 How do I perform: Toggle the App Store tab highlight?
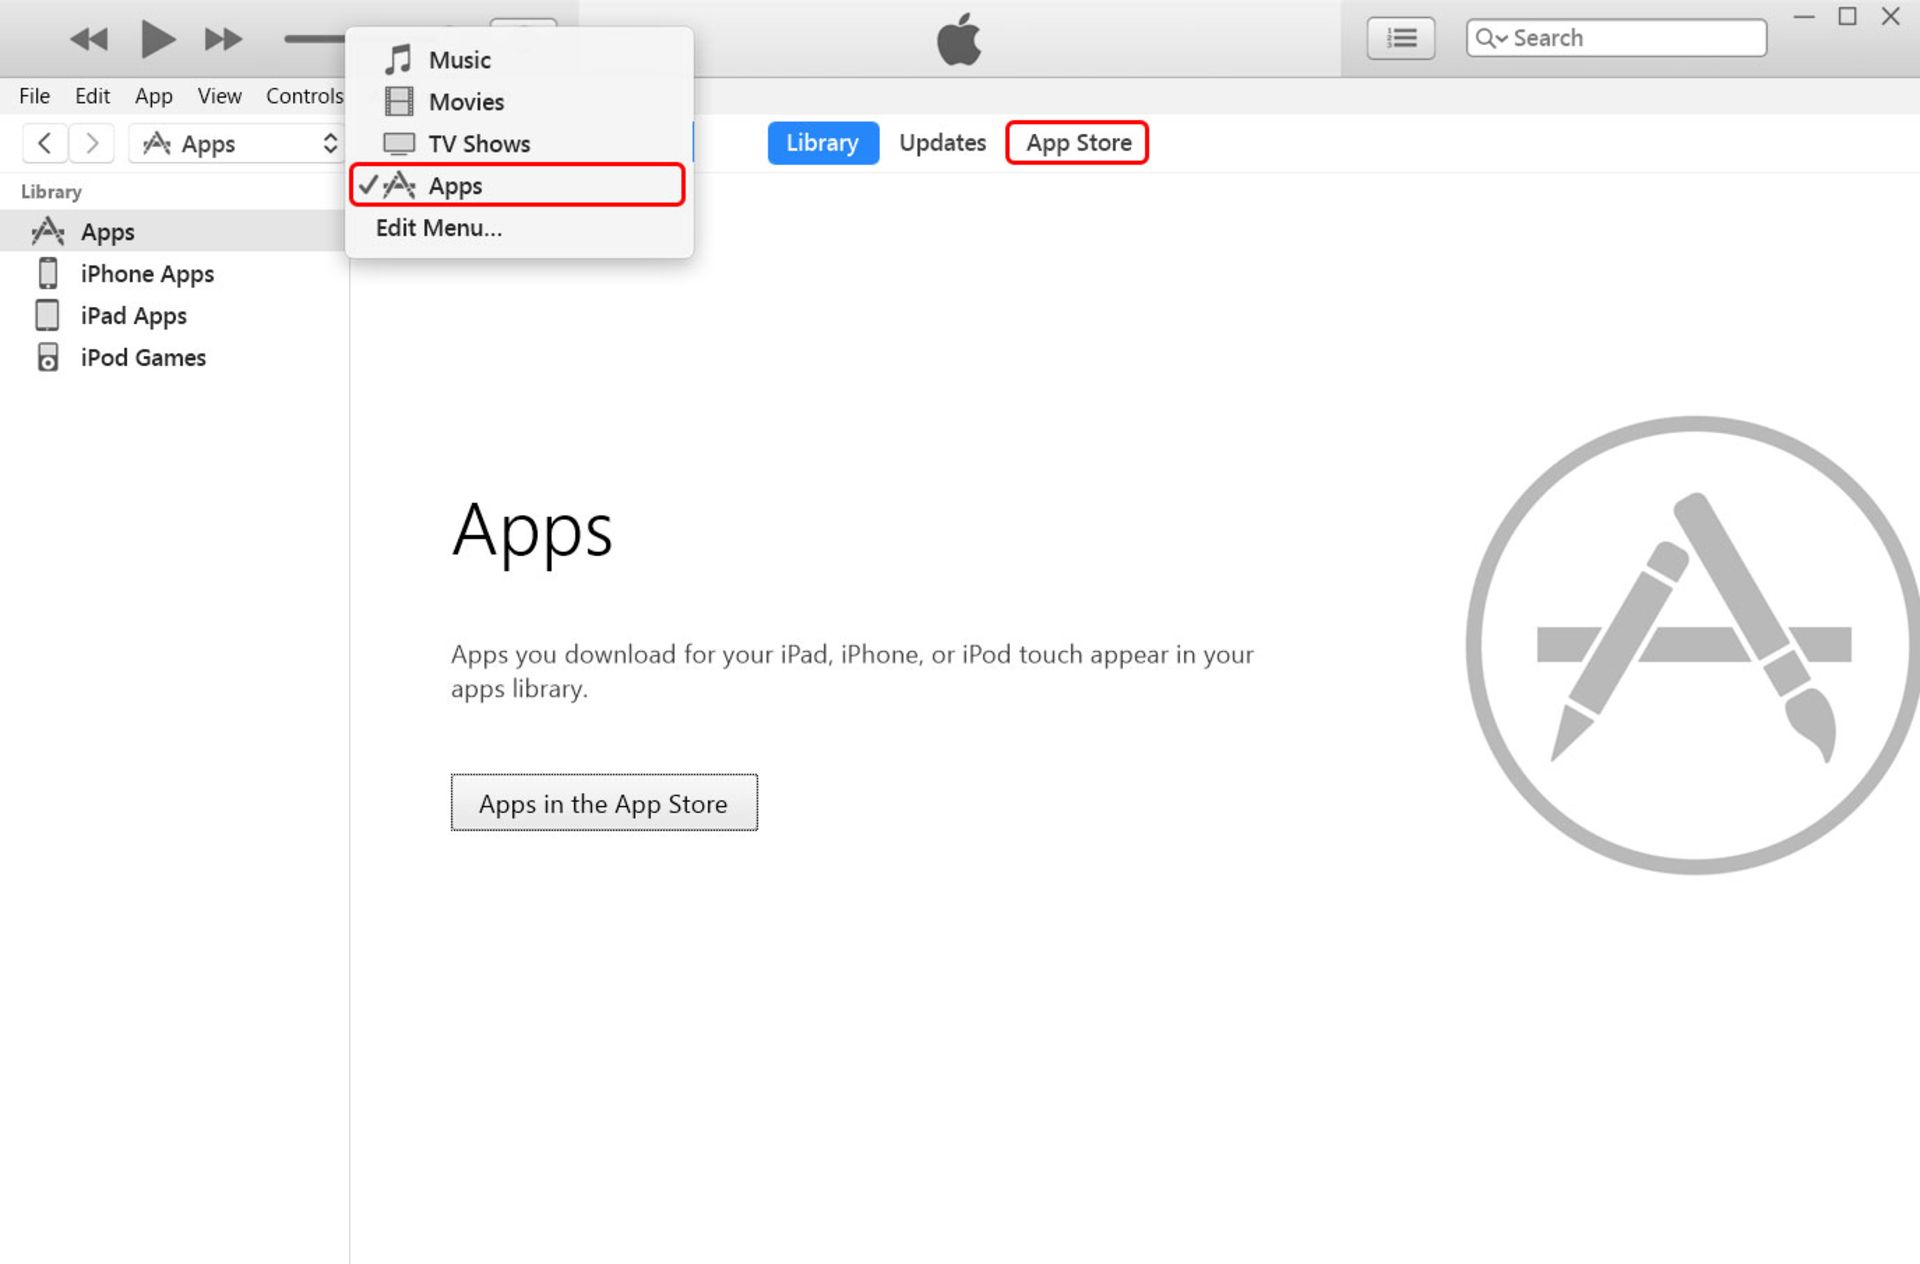[x=1078, y=142]
